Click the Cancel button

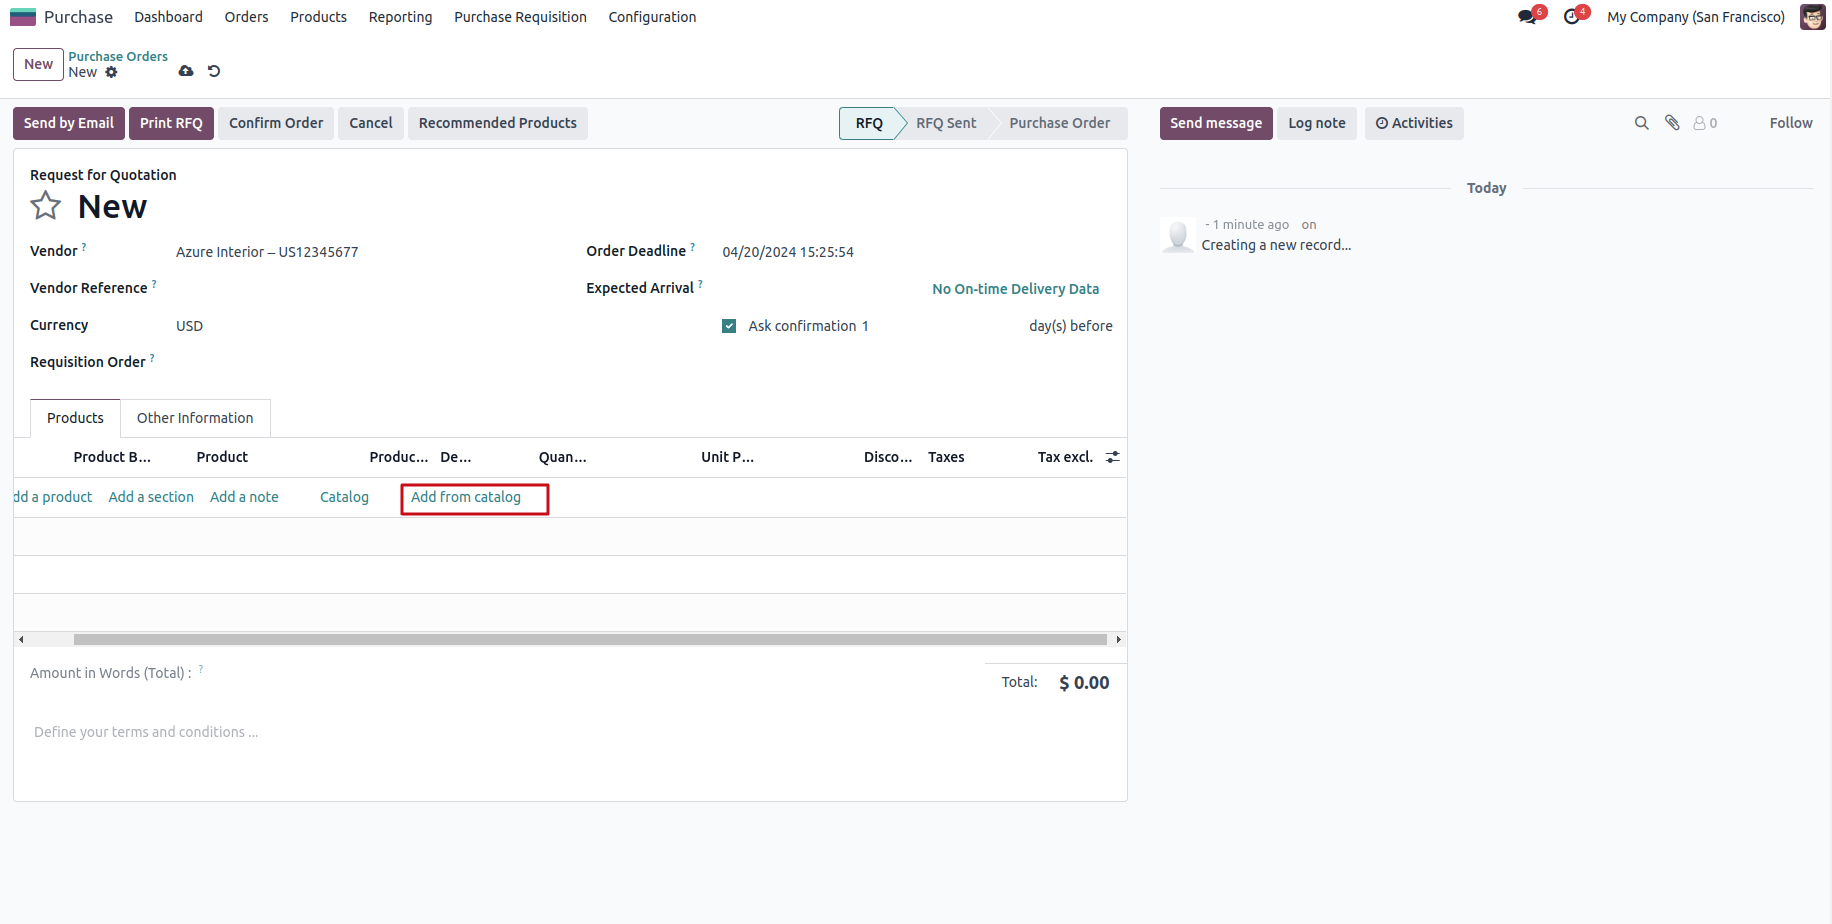(371, 123)
